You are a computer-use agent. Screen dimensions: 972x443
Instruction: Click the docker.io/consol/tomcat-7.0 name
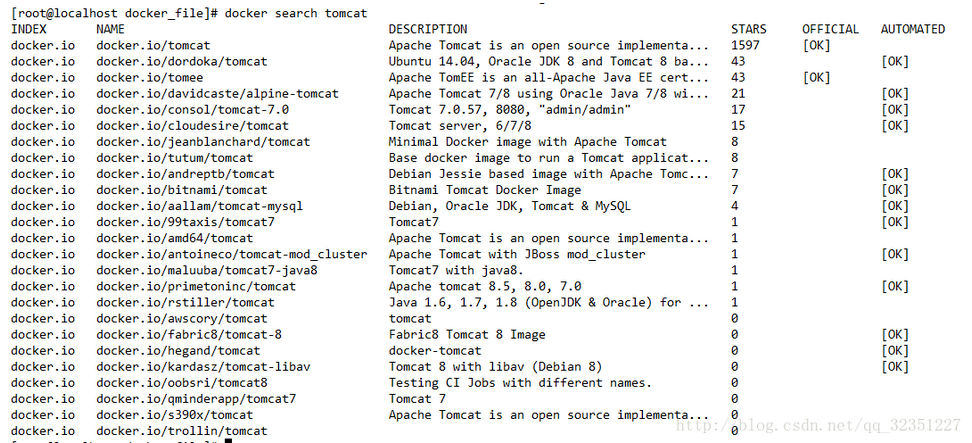coord(192,110)
